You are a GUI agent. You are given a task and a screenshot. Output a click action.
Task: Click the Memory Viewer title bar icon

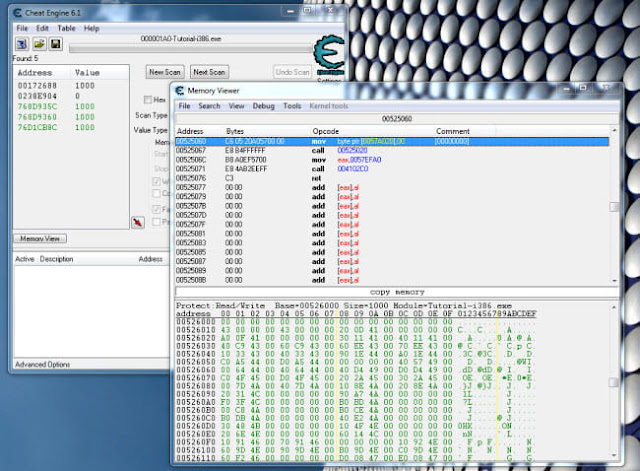(180, 90)
